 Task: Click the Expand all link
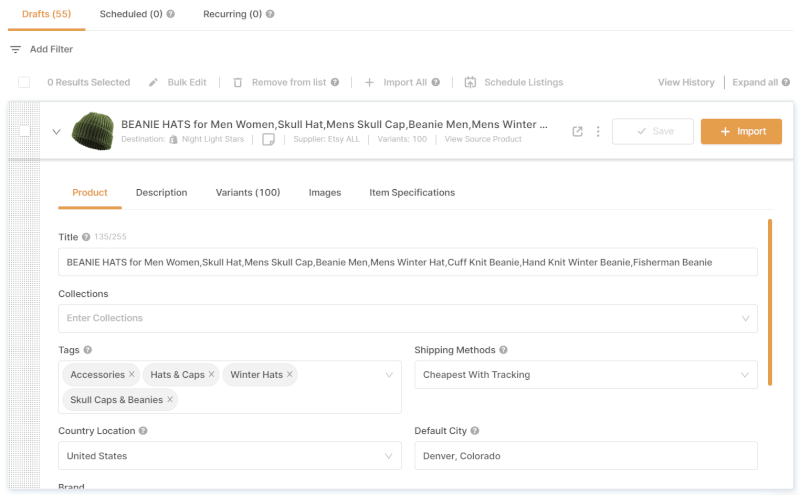[755, 82]
